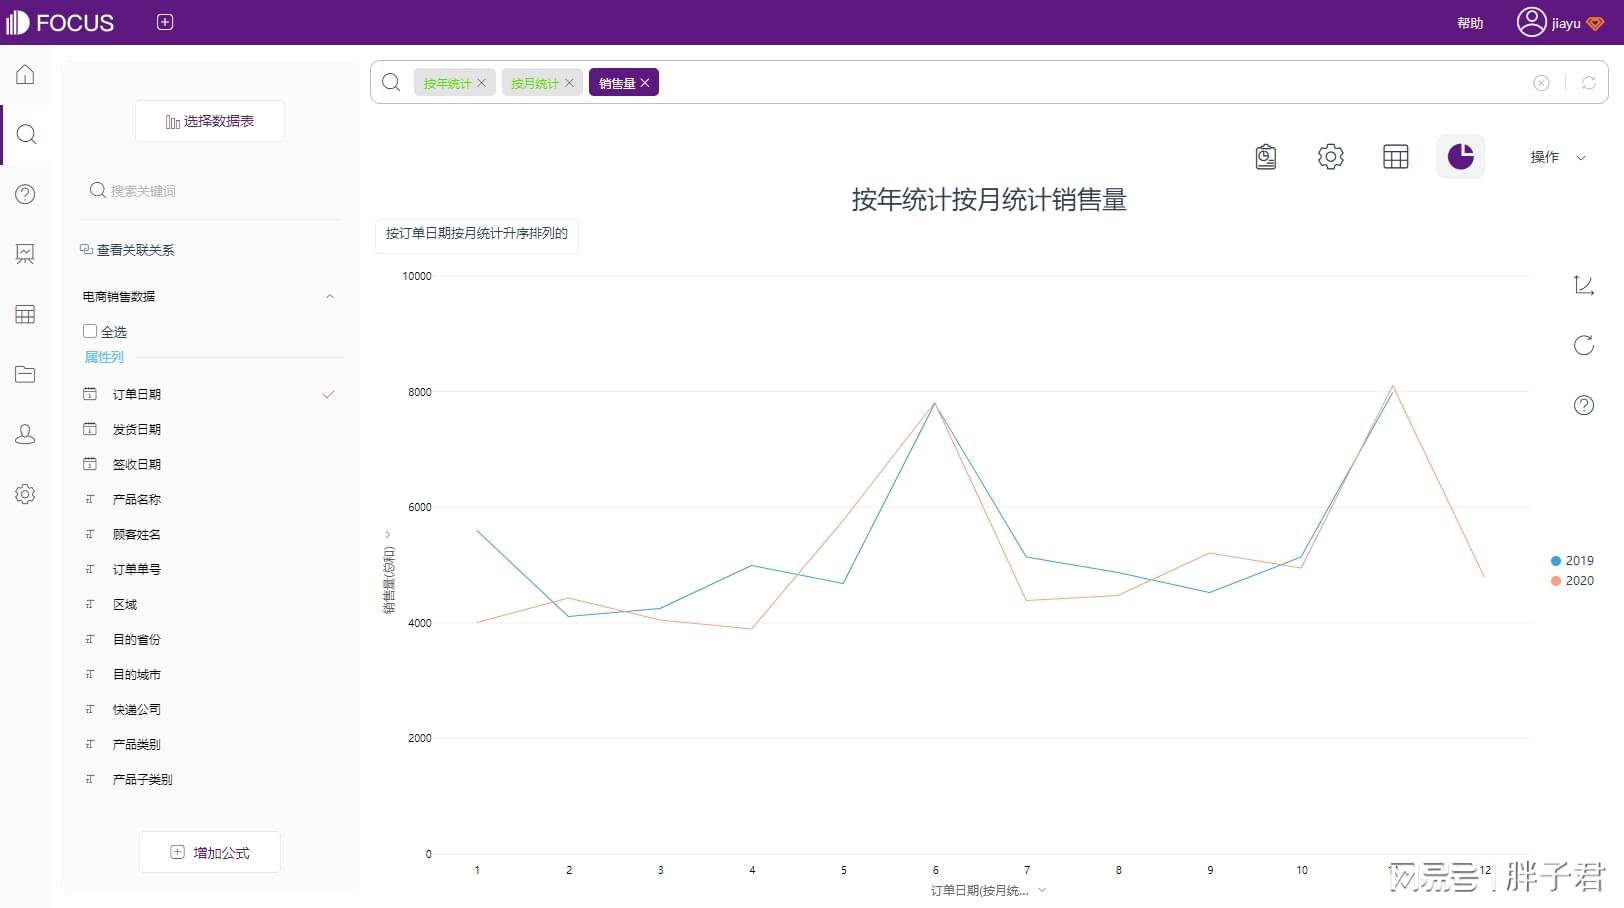1624x908 pixels.
Task: Open the user management icon in sidebar
Action: (x=25, y=434)
